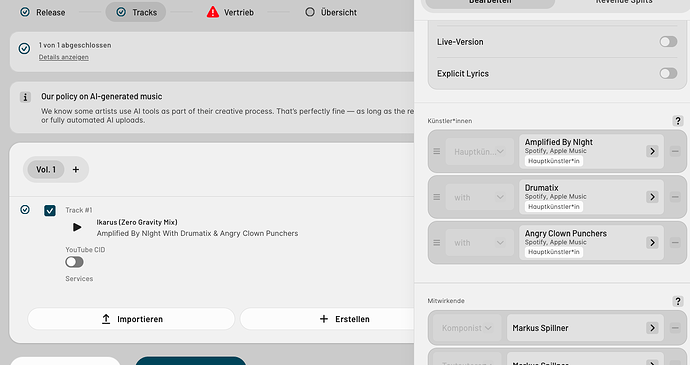The width and height of the screenshot is (690, 365).
Task: Click the Services label under Track #1
Action: (79, 279)
